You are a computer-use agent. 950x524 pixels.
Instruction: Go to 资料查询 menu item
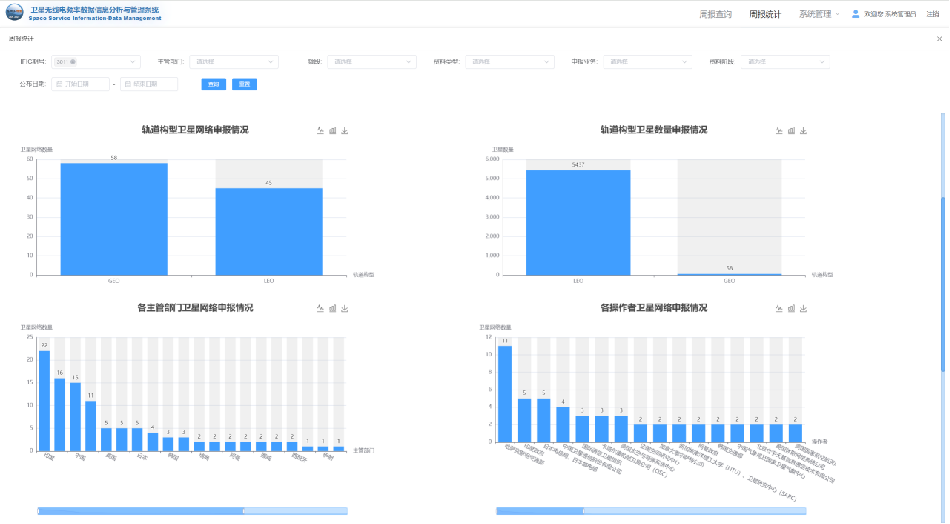715,14
